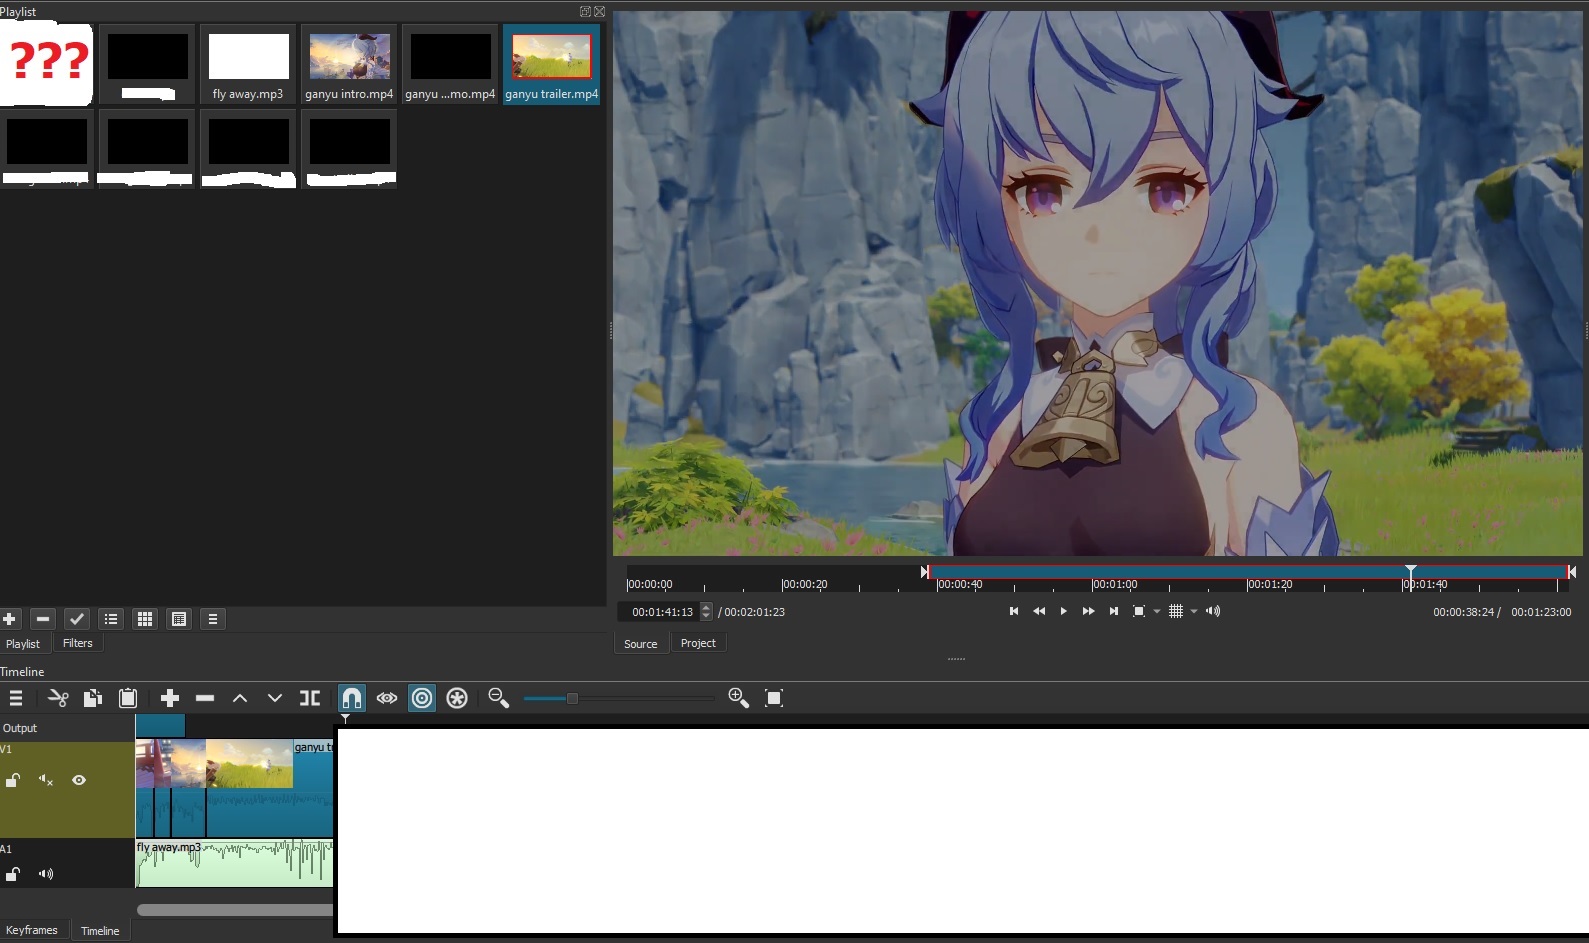Lock the A1 audio track

pos(13,874)
